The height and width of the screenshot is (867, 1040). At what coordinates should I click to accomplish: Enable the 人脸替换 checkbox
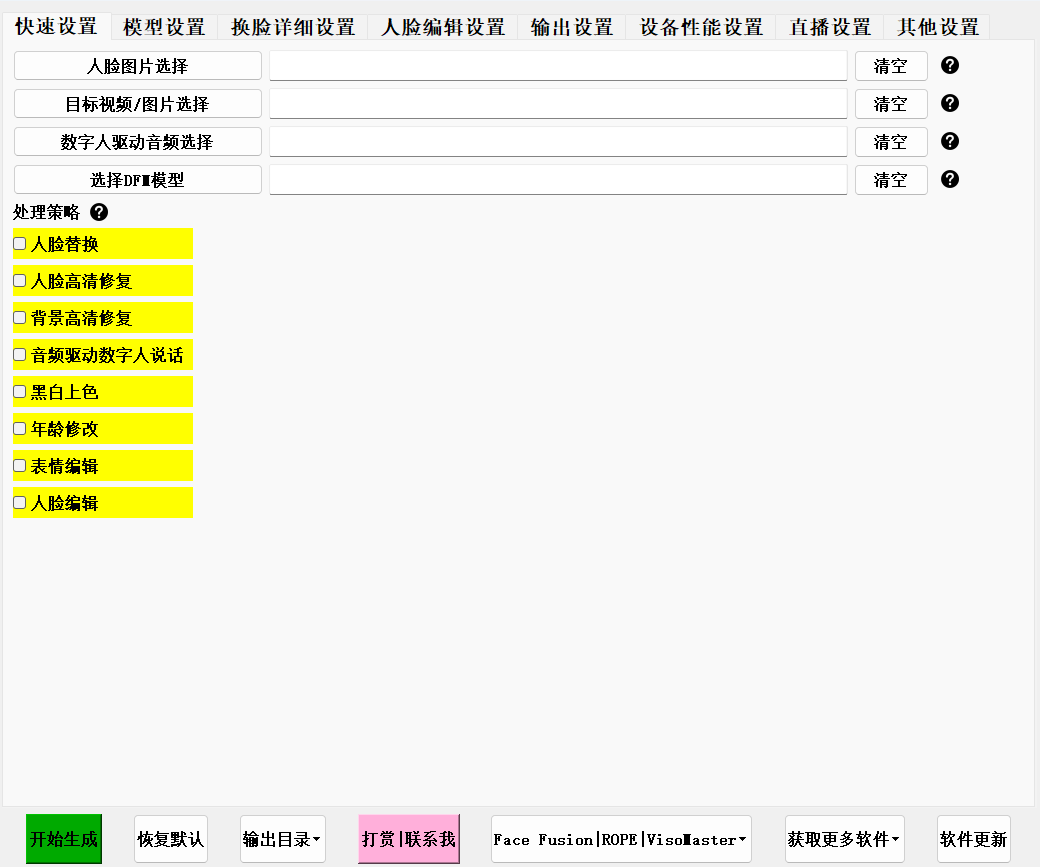(x=20, y=244)
